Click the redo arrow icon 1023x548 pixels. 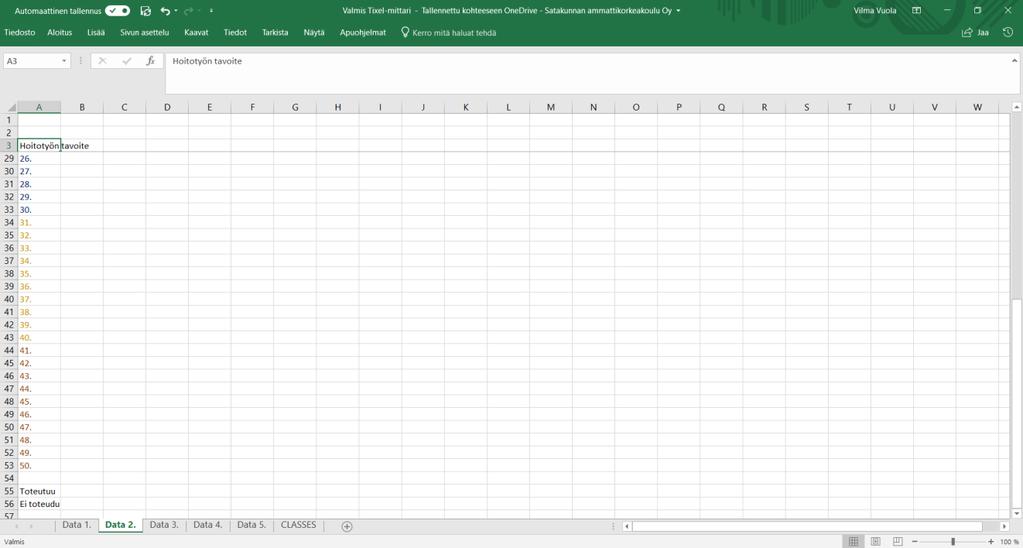189,11
